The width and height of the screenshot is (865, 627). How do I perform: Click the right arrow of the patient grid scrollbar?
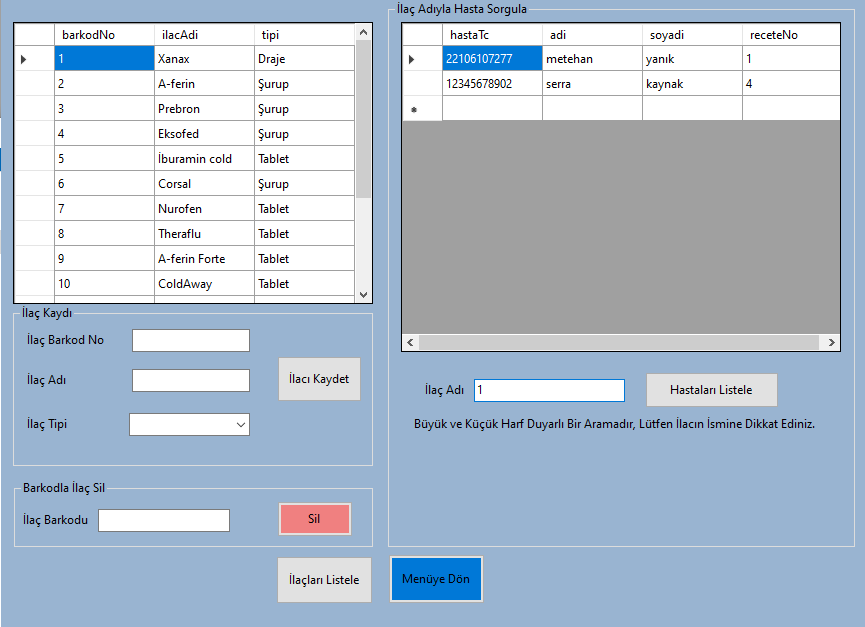831,342
